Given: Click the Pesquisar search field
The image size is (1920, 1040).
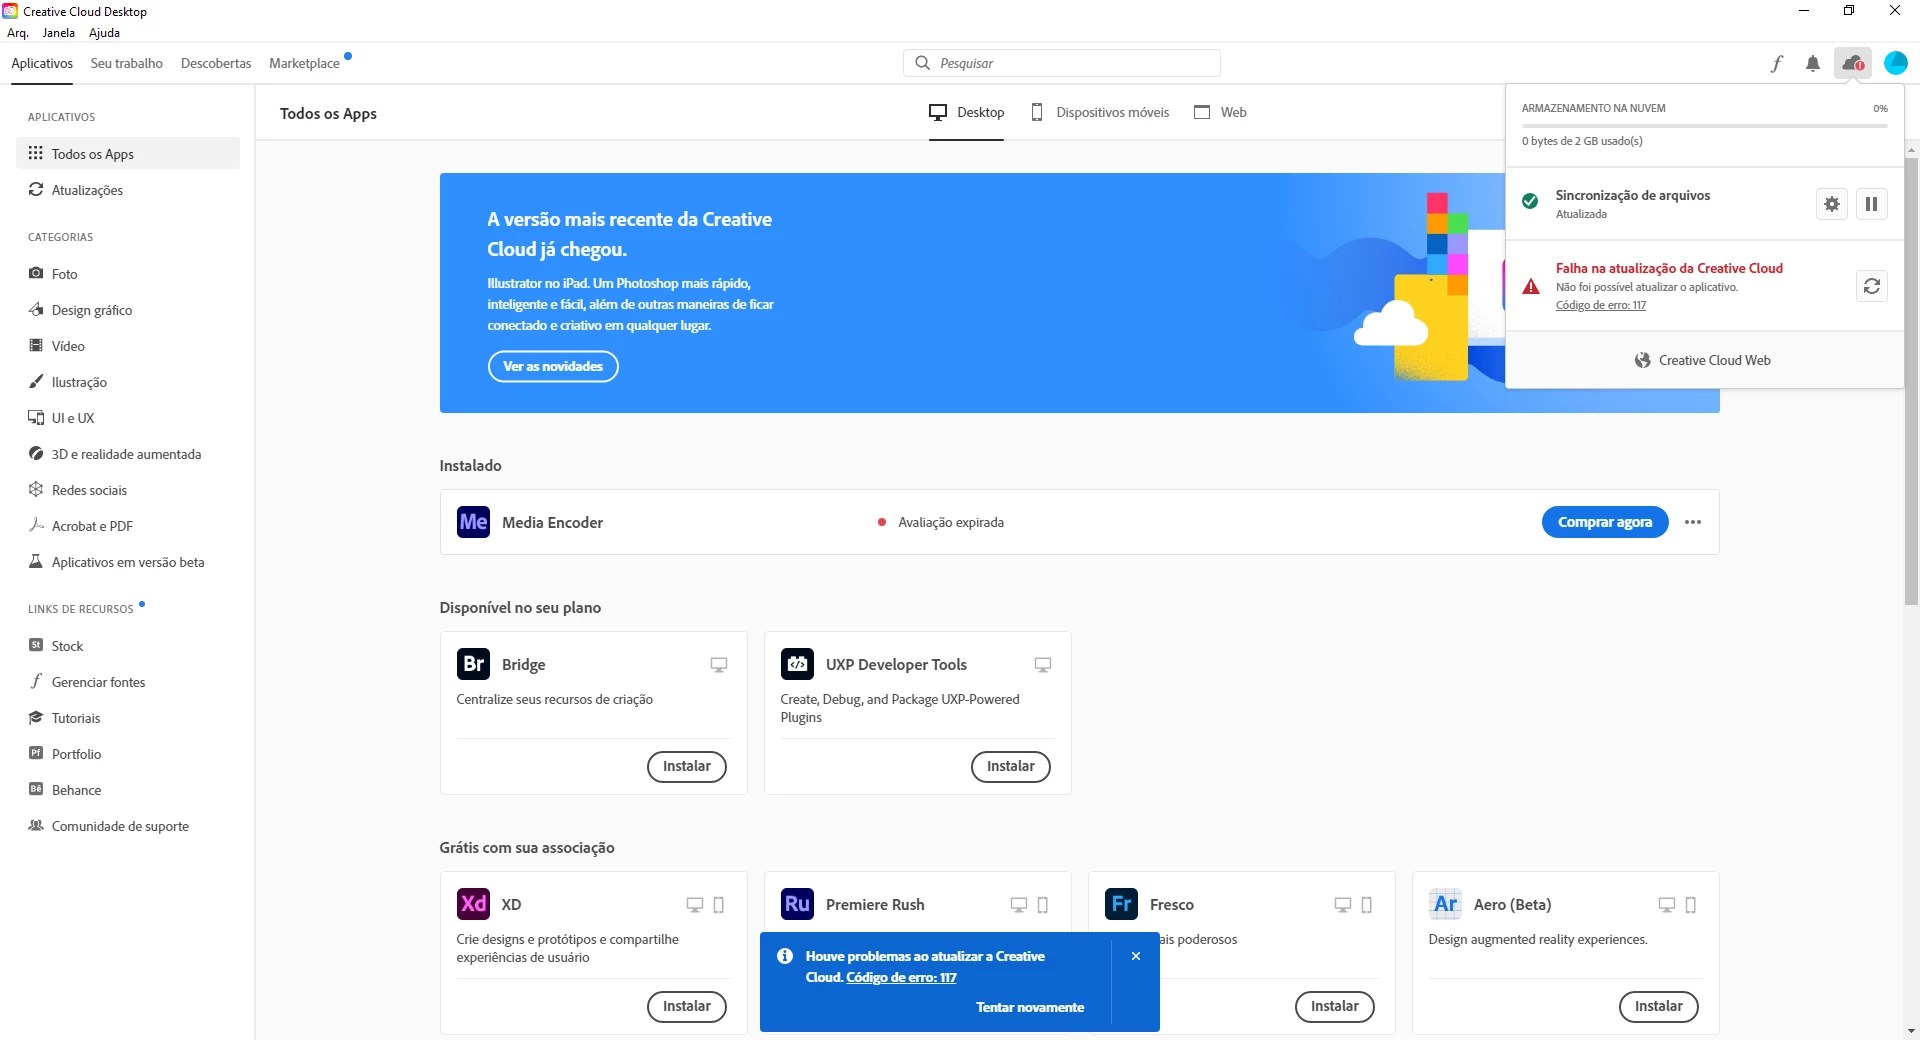Looking at the screenshot, I should (x=1061, y=63).
